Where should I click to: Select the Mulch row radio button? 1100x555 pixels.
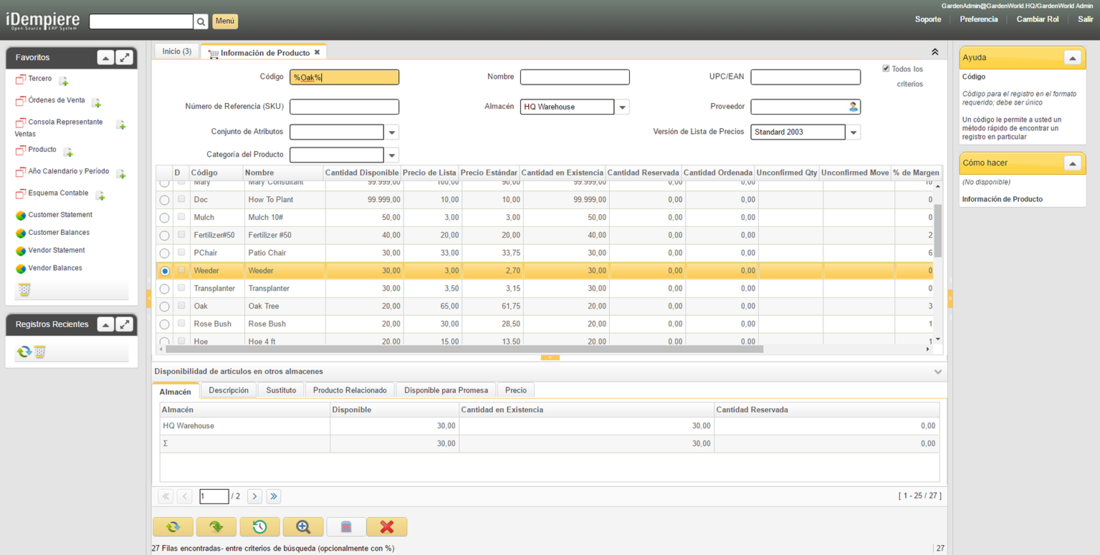pos(165,218)
